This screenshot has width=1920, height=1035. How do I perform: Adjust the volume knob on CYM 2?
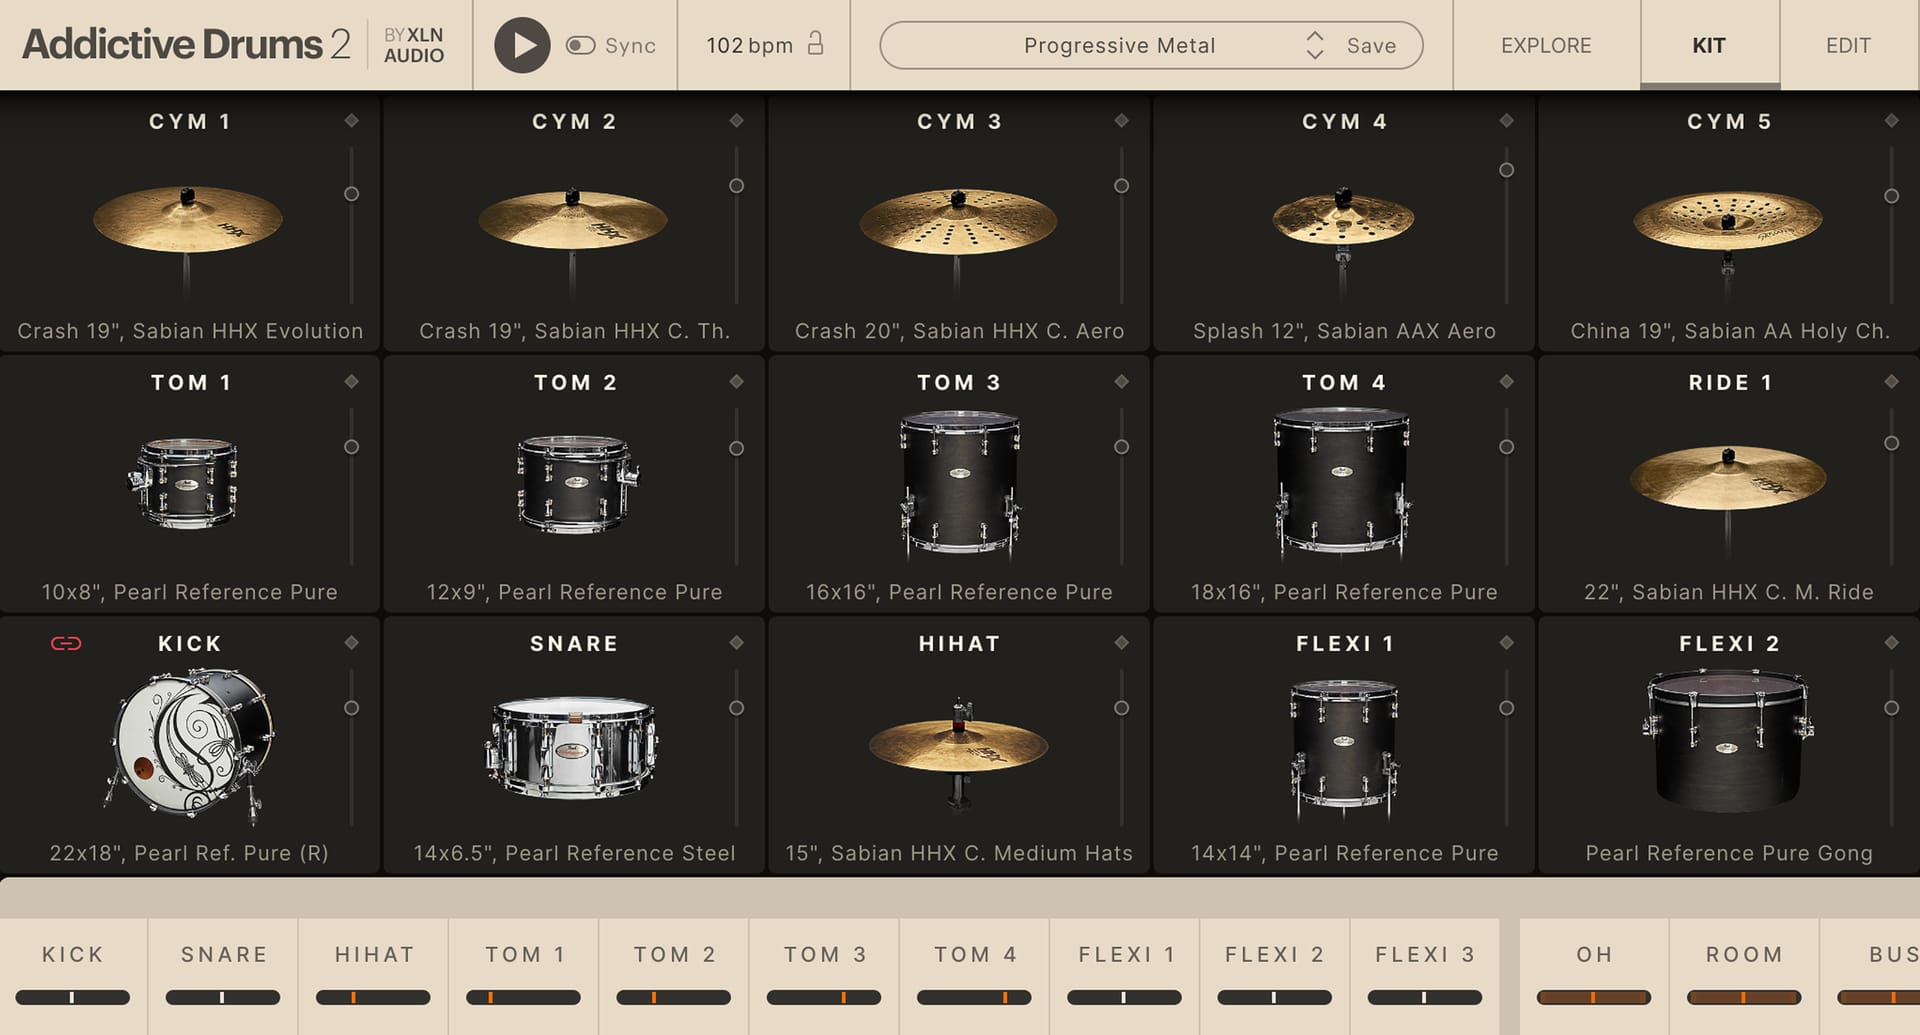click(x=736, y=186)
